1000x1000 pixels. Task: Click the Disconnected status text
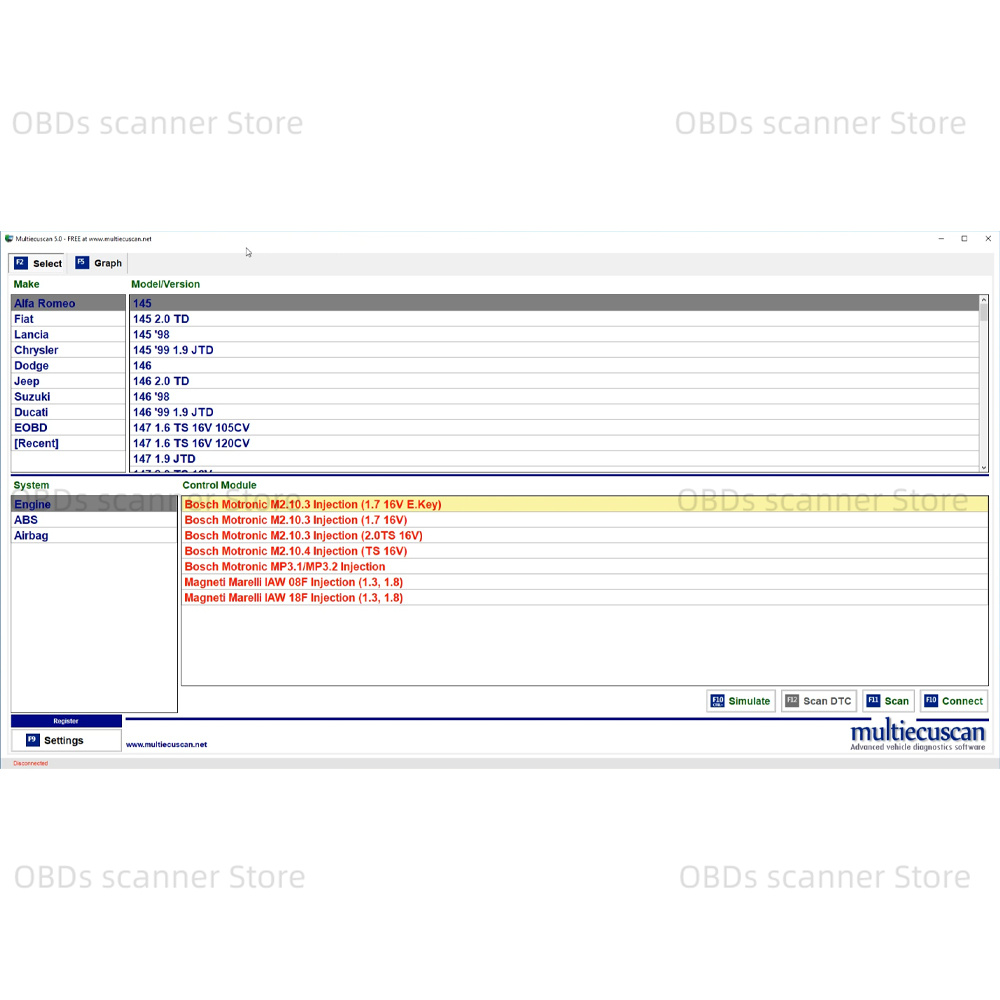click(x=31, y=763)
